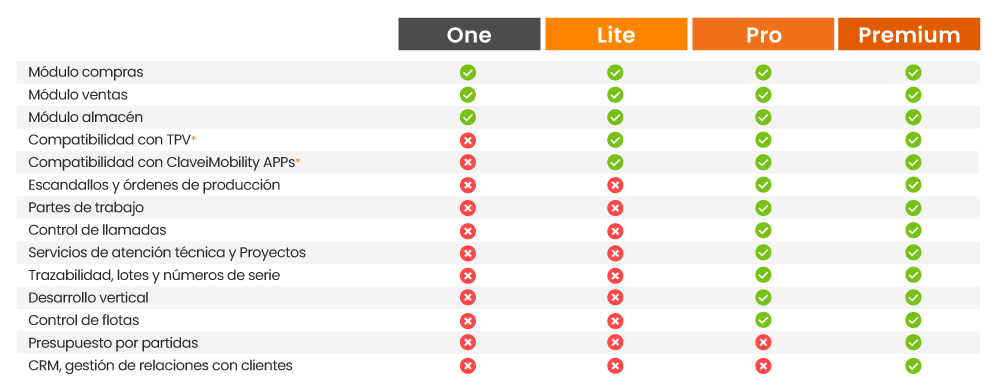Click the Control de llamadas row label

98,230
